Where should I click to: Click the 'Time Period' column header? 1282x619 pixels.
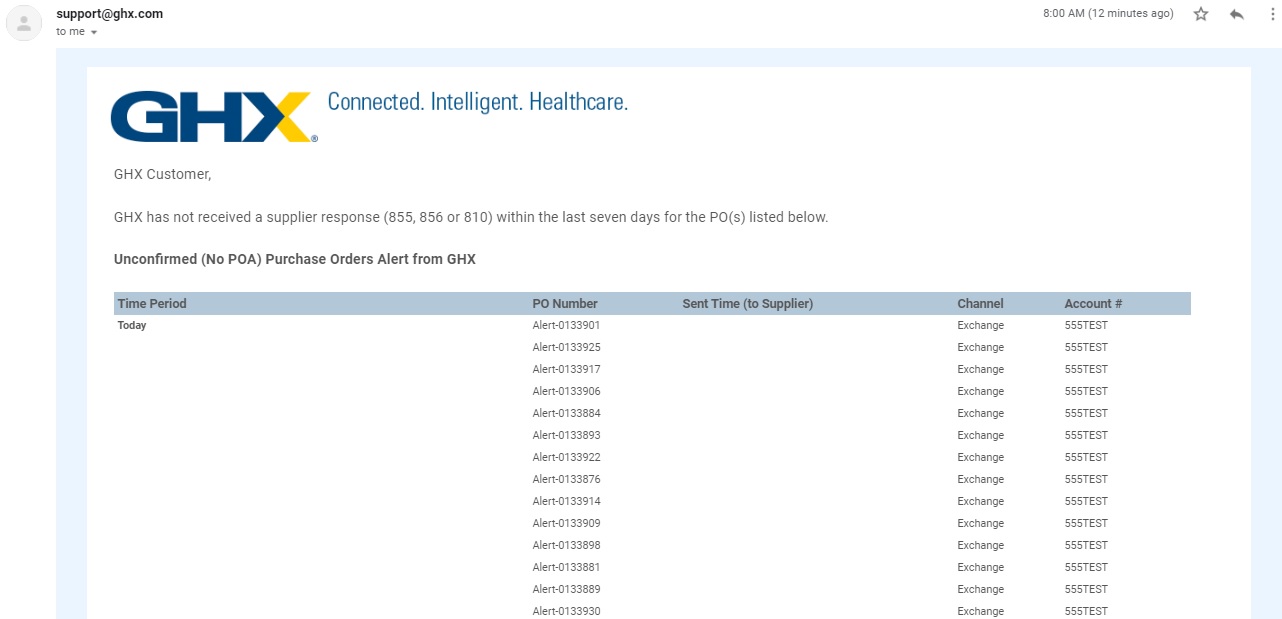pyautogui.click(x=152, y=304)
